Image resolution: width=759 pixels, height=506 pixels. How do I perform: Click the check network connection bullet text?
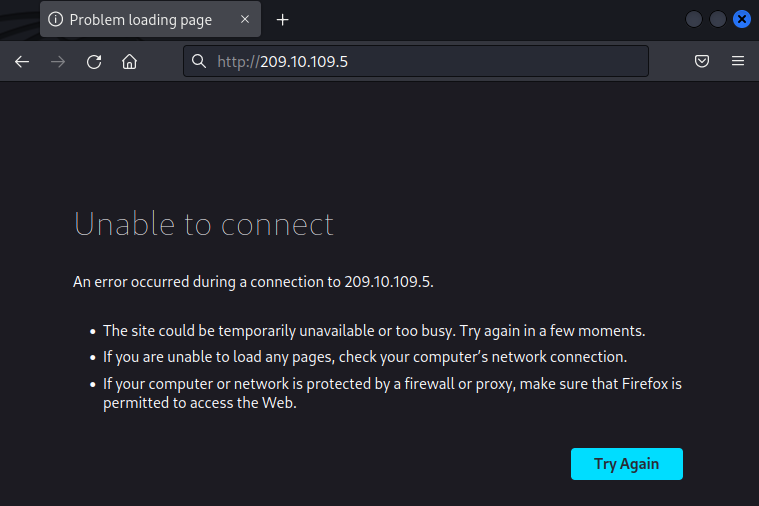coord(365,356)
